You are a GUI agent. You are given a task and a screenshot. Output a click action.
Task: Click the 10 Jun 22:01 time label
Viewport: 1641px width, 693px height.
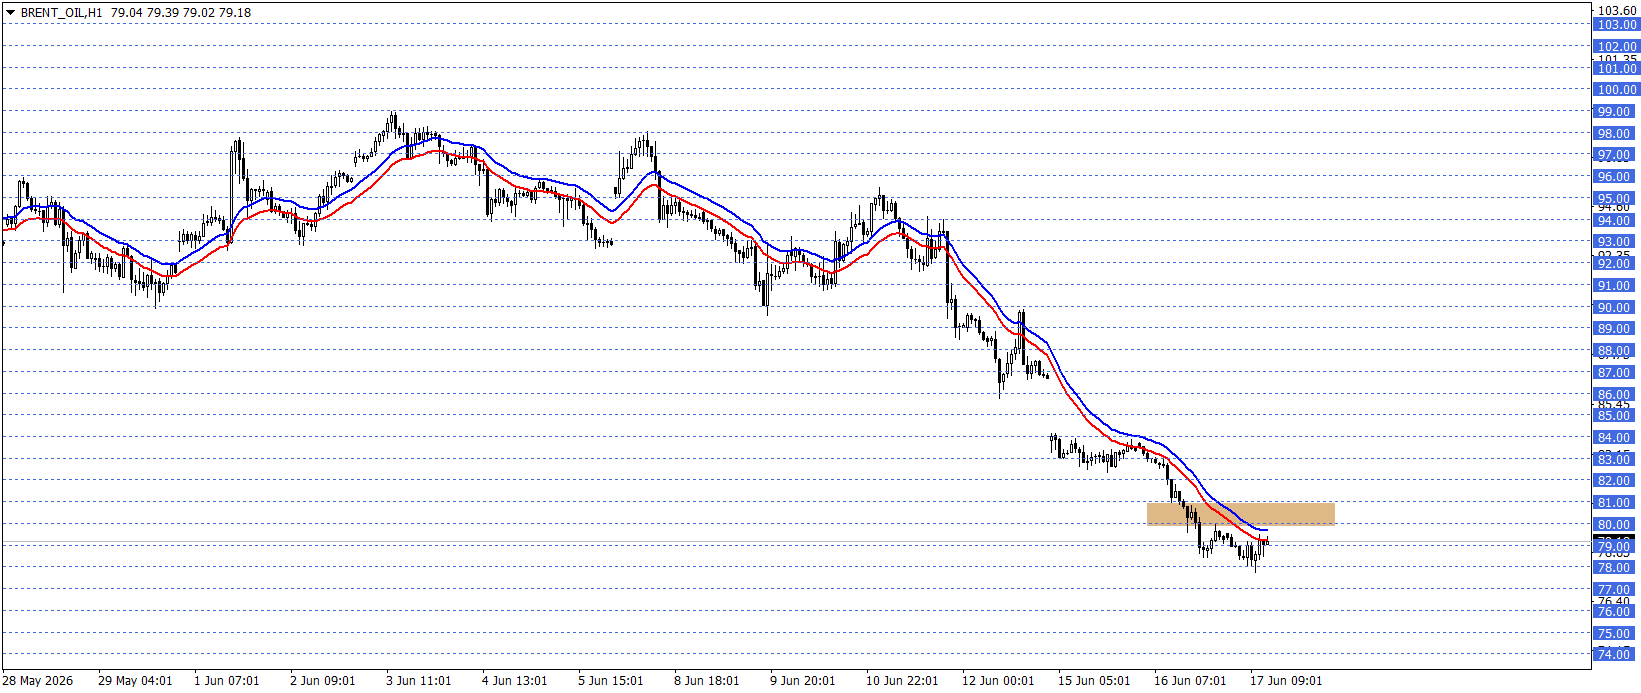[903, 681]
